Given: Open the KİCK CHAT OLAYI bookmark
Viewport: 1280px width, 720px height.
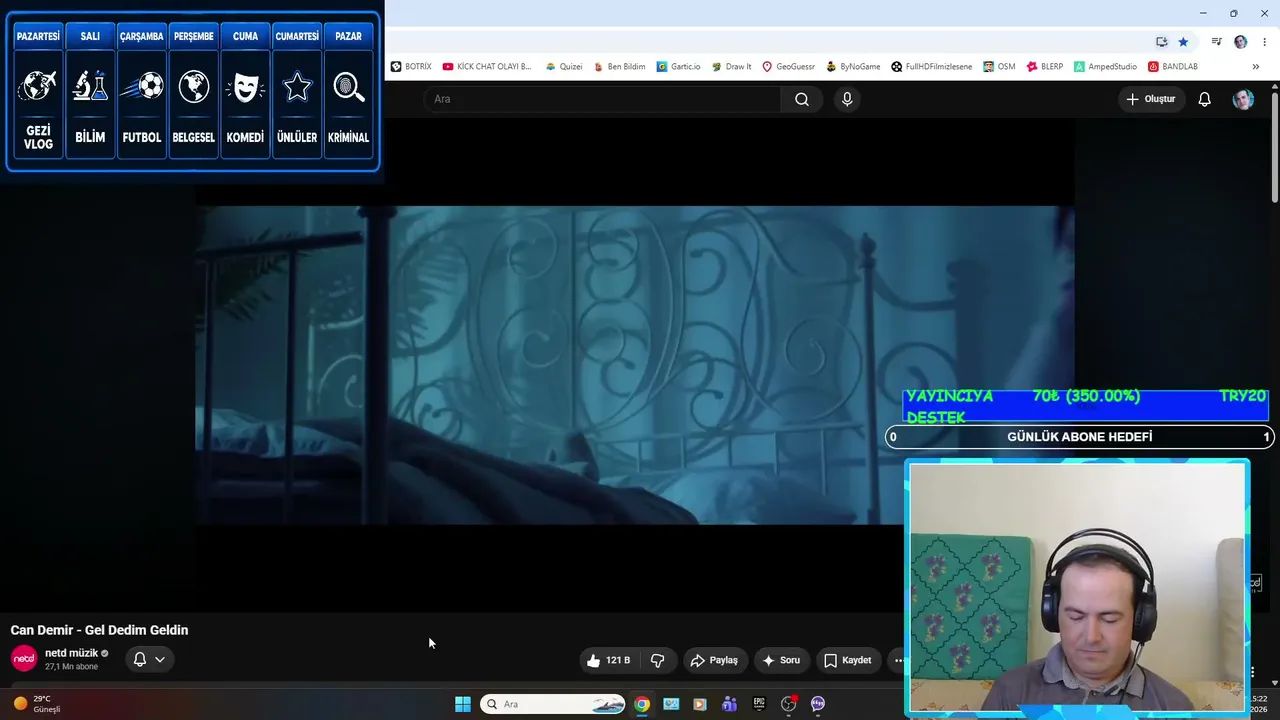Looking at the screenshot, I should click(x=487, y=67).
